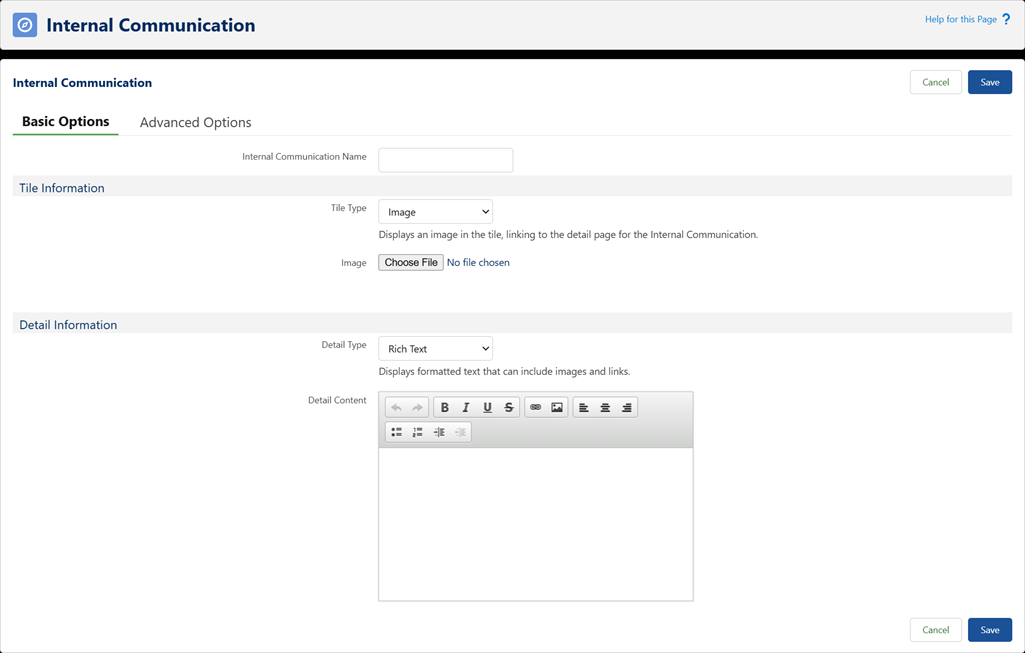Image resolution: width=1025 pixels, height=653 pixels.
Task: Insert a numbered list
Action: (x=418, y=433)
